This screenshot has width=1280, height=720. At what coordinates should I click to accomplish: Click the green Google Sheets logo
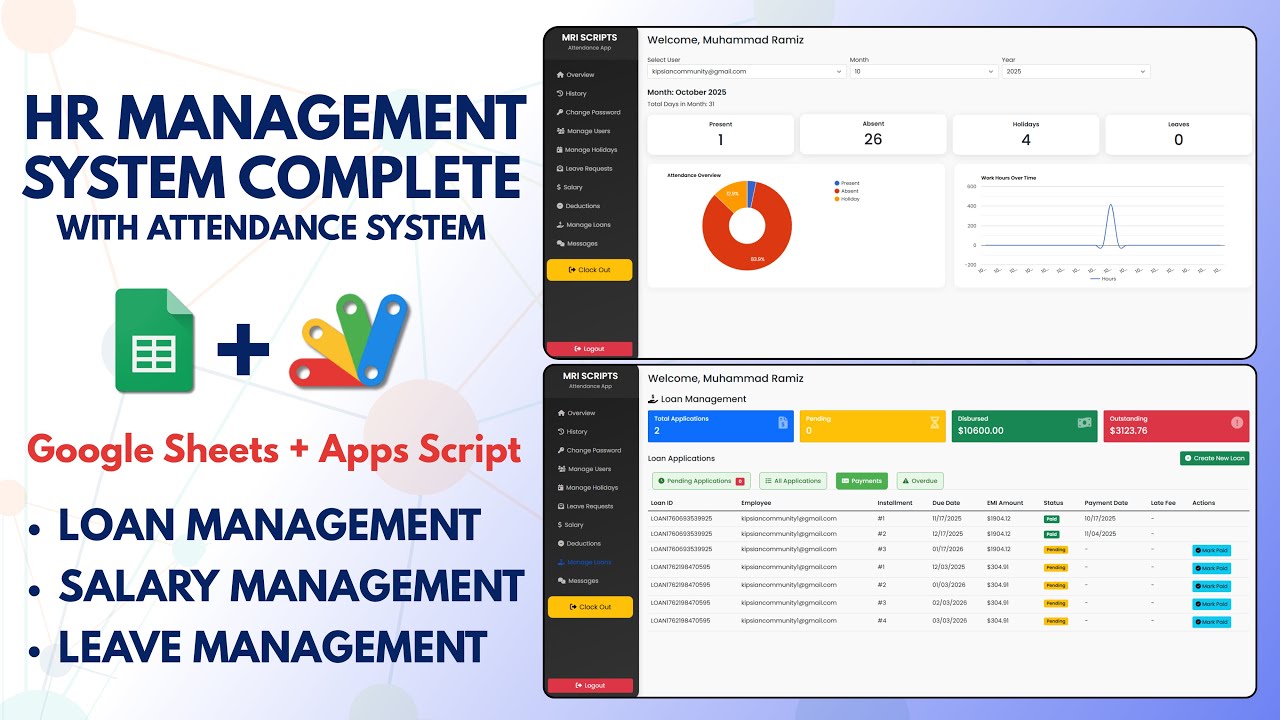(154, 340)
